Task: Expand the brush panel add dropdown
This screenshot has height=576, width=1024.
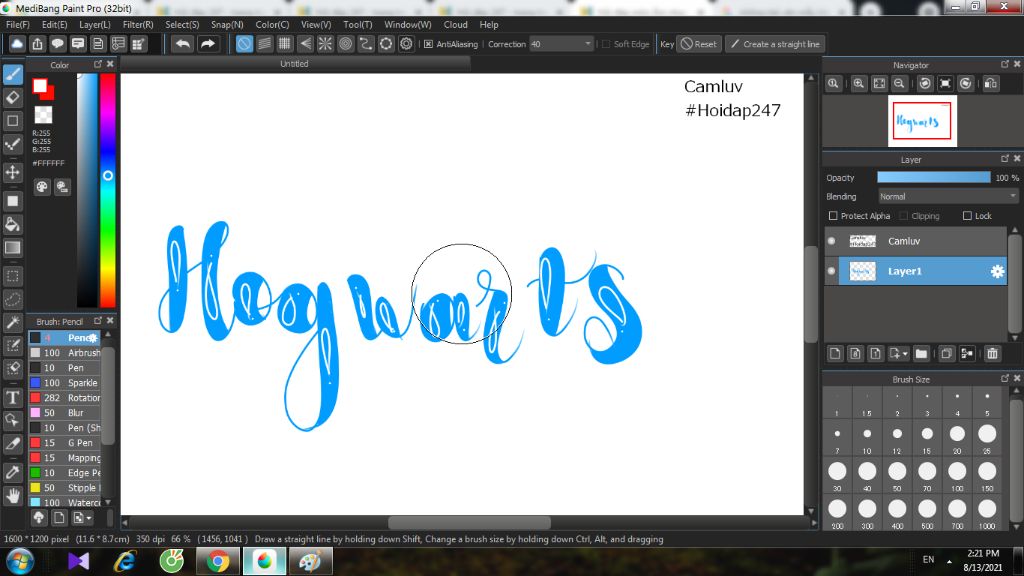Action: point(89,518)
